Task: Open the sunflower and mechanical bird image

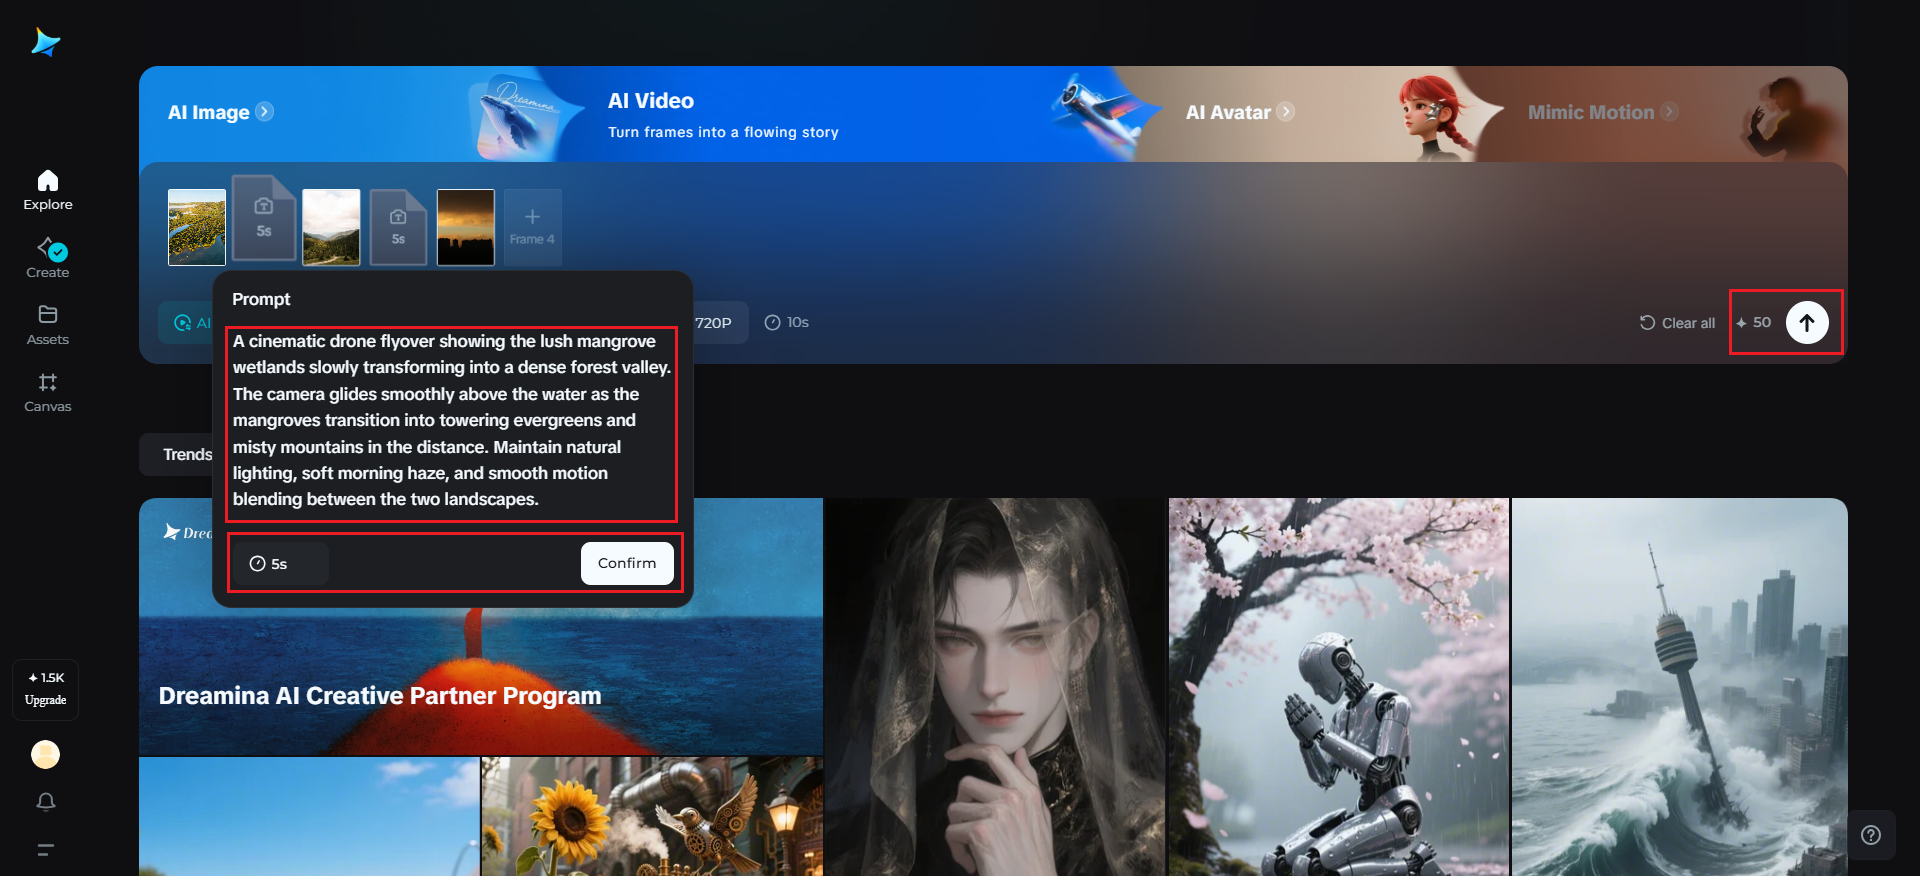Action: click(x=652, y=816)
